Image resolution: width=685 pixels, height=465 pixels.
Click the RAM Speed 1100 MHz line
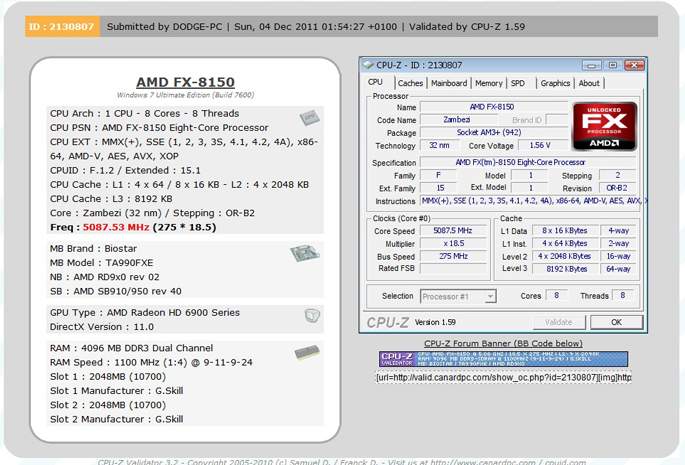point(151,362)
